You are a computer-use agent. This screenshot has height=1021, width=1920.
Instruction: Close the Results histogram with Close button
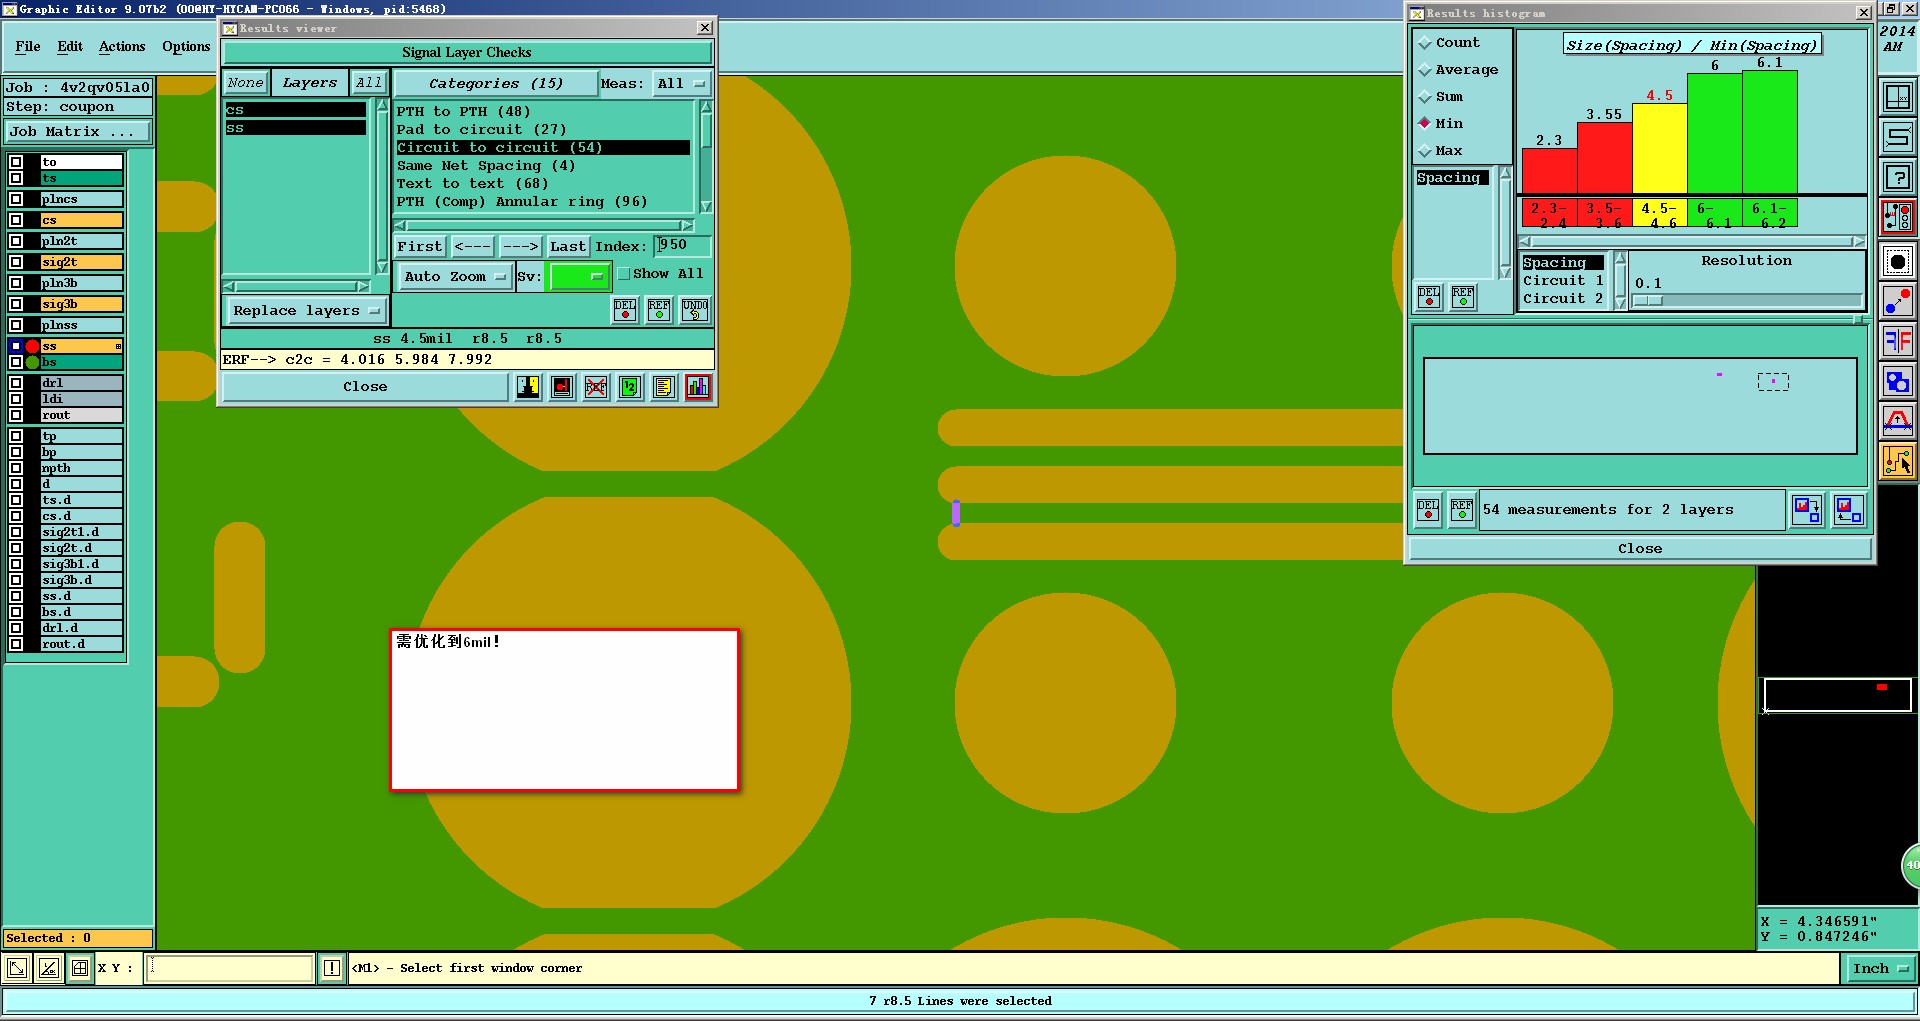coord(1640,549)
